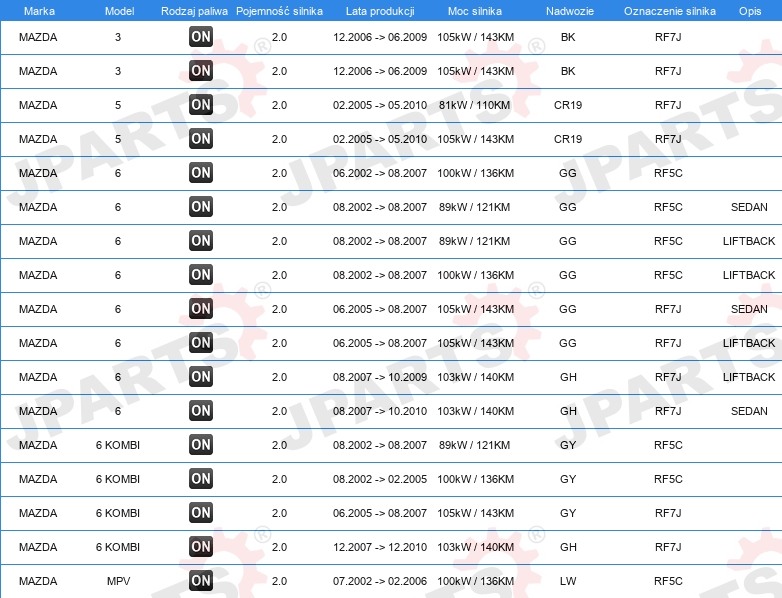Select the 81kW / 110KM power cell
This screenshot has width=782, height=598.
[x=475, y=105]
